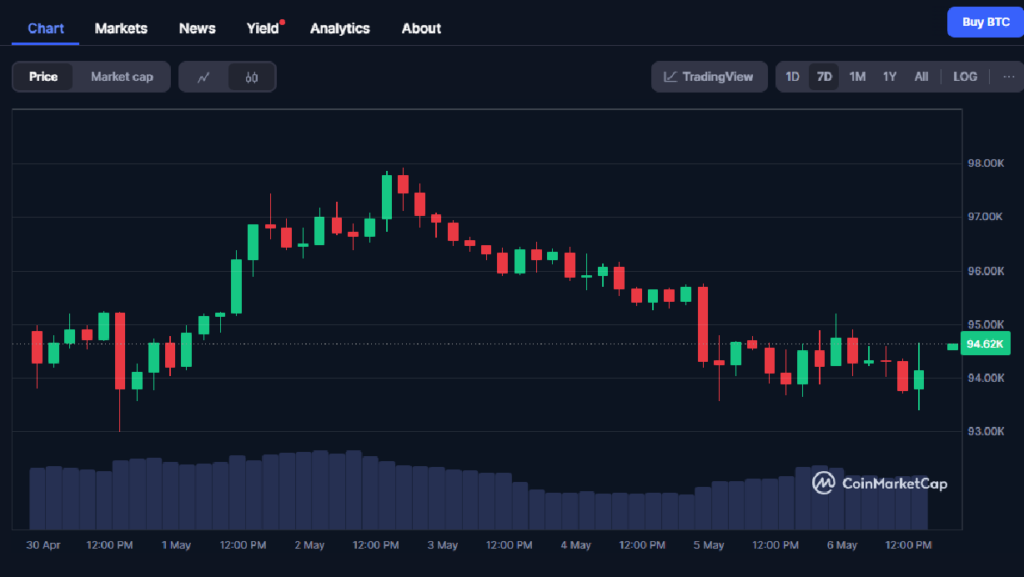Enable LOG scale on the chart

tap(965, 77)
